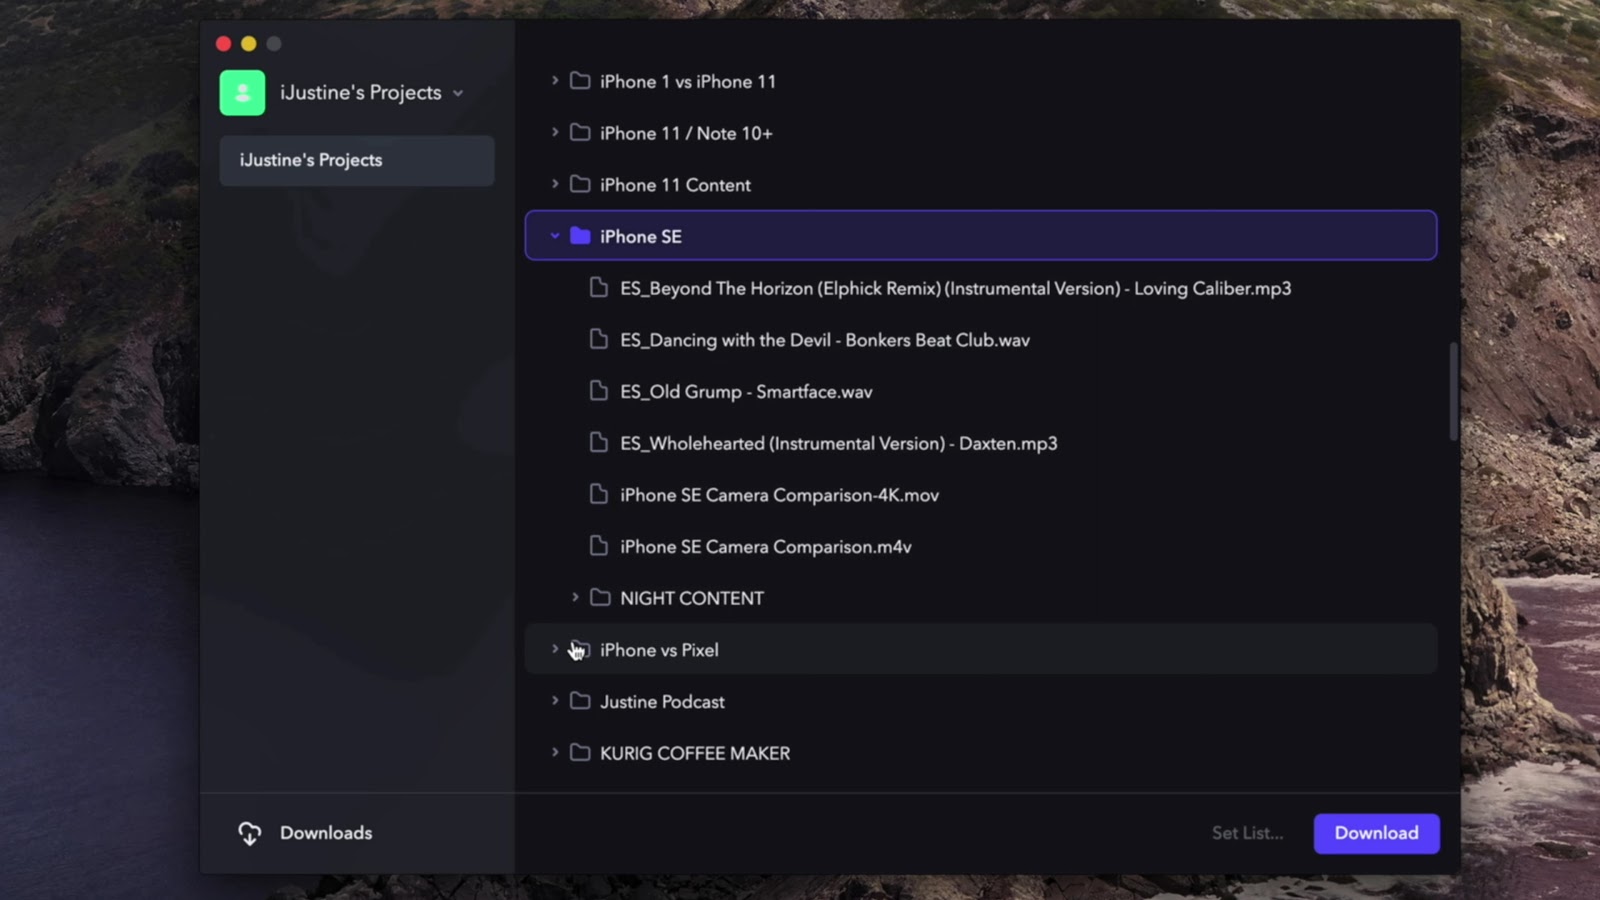Select 'ES_Dancing with the Devil - Bonkers Beat Club.wav'
Viewport: 1600px width, 900px height.
(x=825, y=340)
